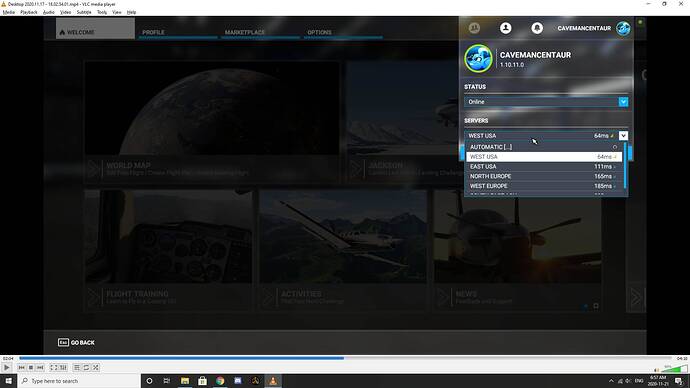Toggle VLC fullscreen button
The width and height of the screenshot is (690, 388).
53,367
